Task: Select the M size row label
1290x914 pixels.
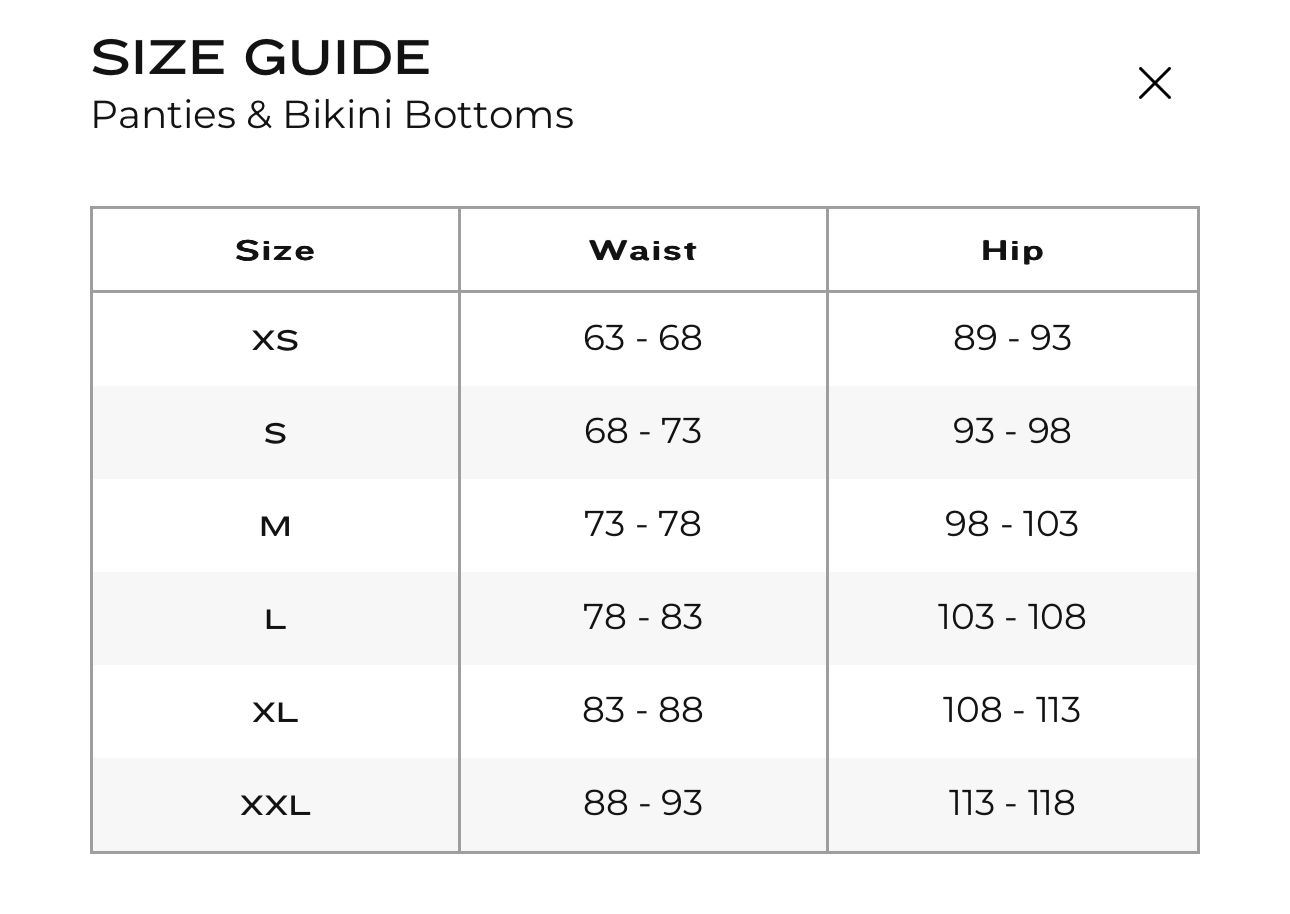Action: coord(275,526)
